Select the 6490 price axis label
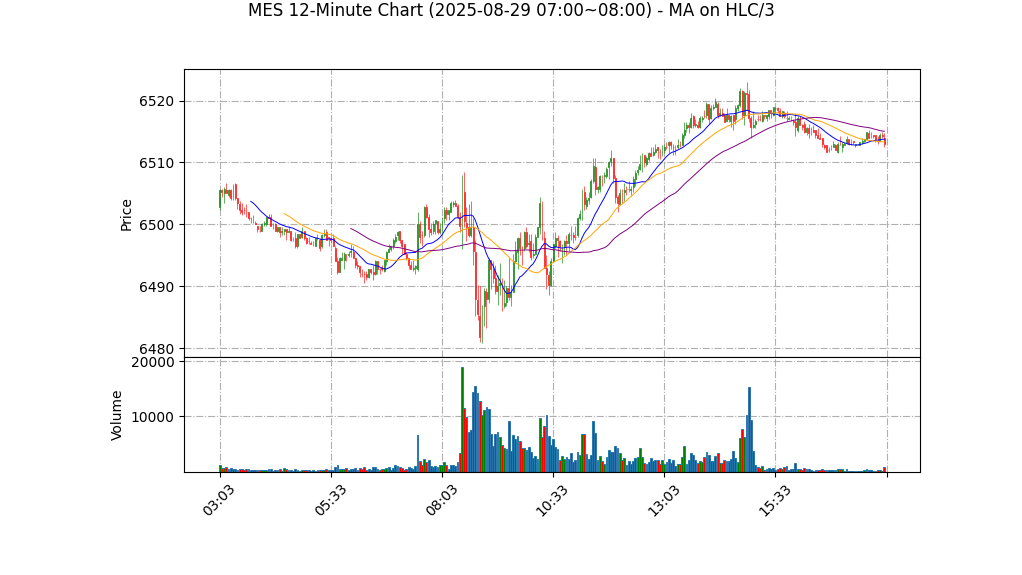 pos(156,287)
